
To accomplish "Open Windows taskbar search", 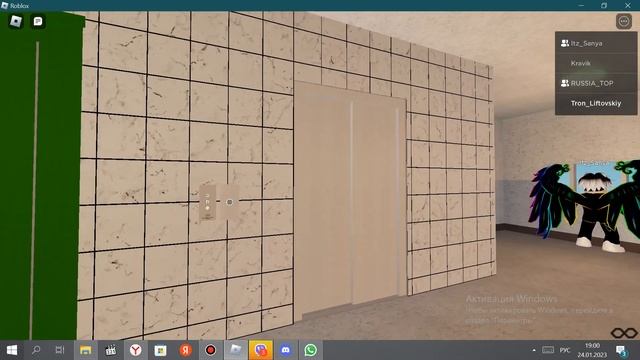I will point(36,350).
